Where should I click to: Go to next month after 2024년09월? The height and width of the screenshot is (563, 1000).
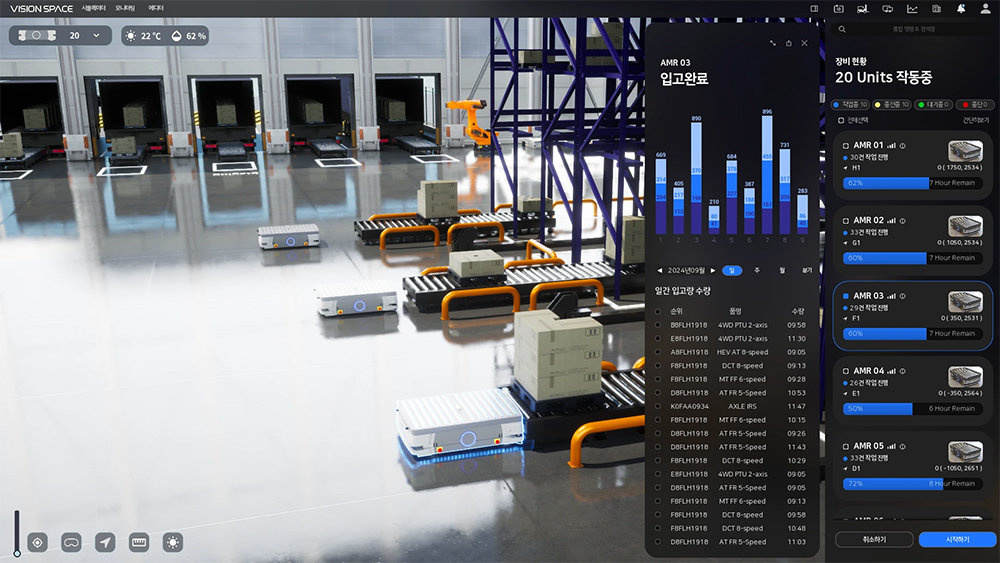pyautogui.click(x=713, y=270)
